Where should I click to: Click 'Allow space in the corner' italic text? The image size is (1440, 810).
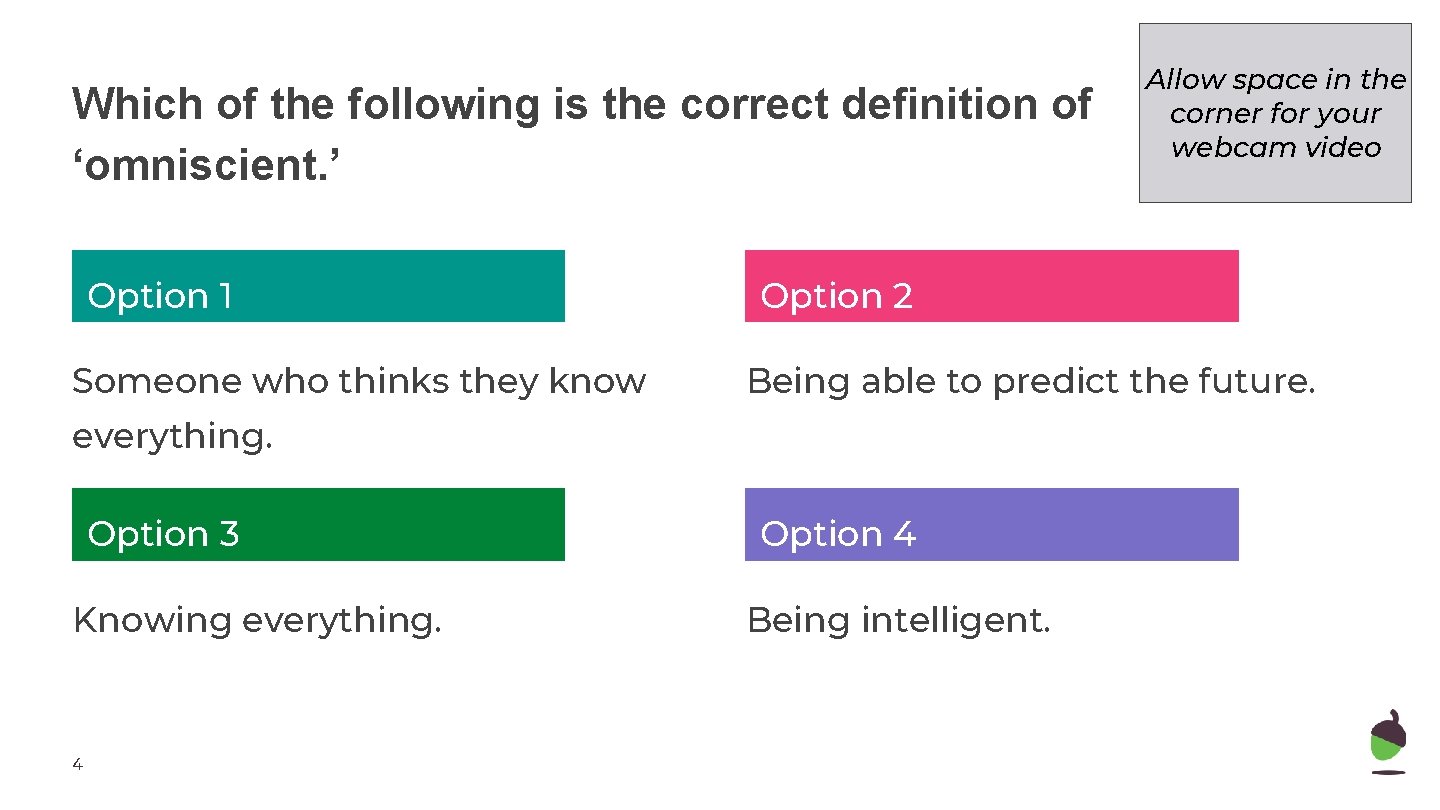pyautogui.click(x=1275, y=96)
